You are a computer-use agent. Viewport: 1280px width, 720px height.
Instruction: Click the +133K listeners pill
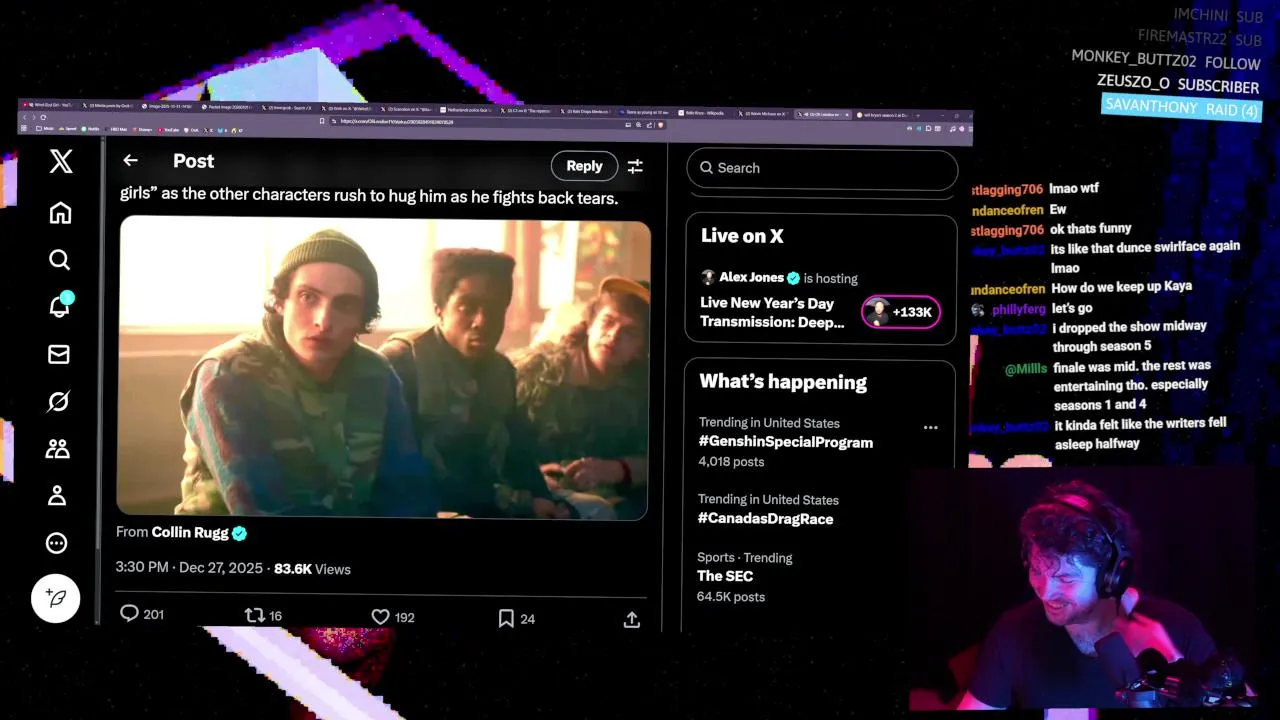click(x=900, y=312)
